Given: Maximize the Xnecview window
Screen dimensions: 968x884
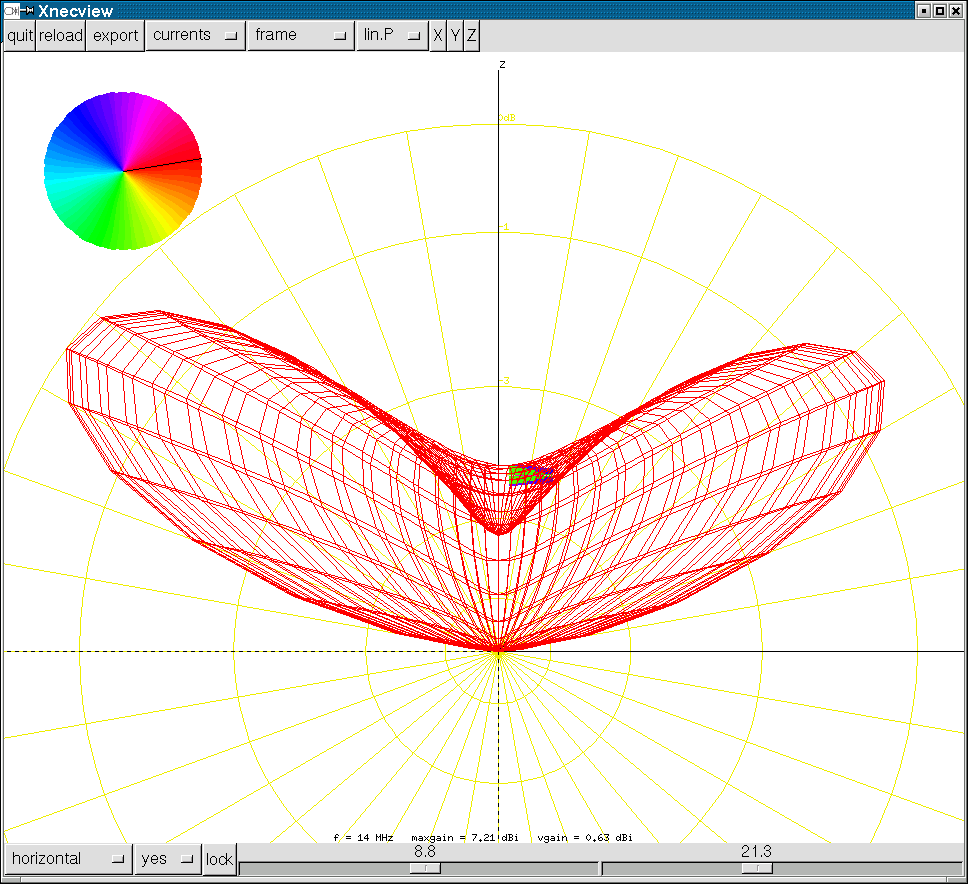Looking at the screenshot, I should click(x=940, y=10).
